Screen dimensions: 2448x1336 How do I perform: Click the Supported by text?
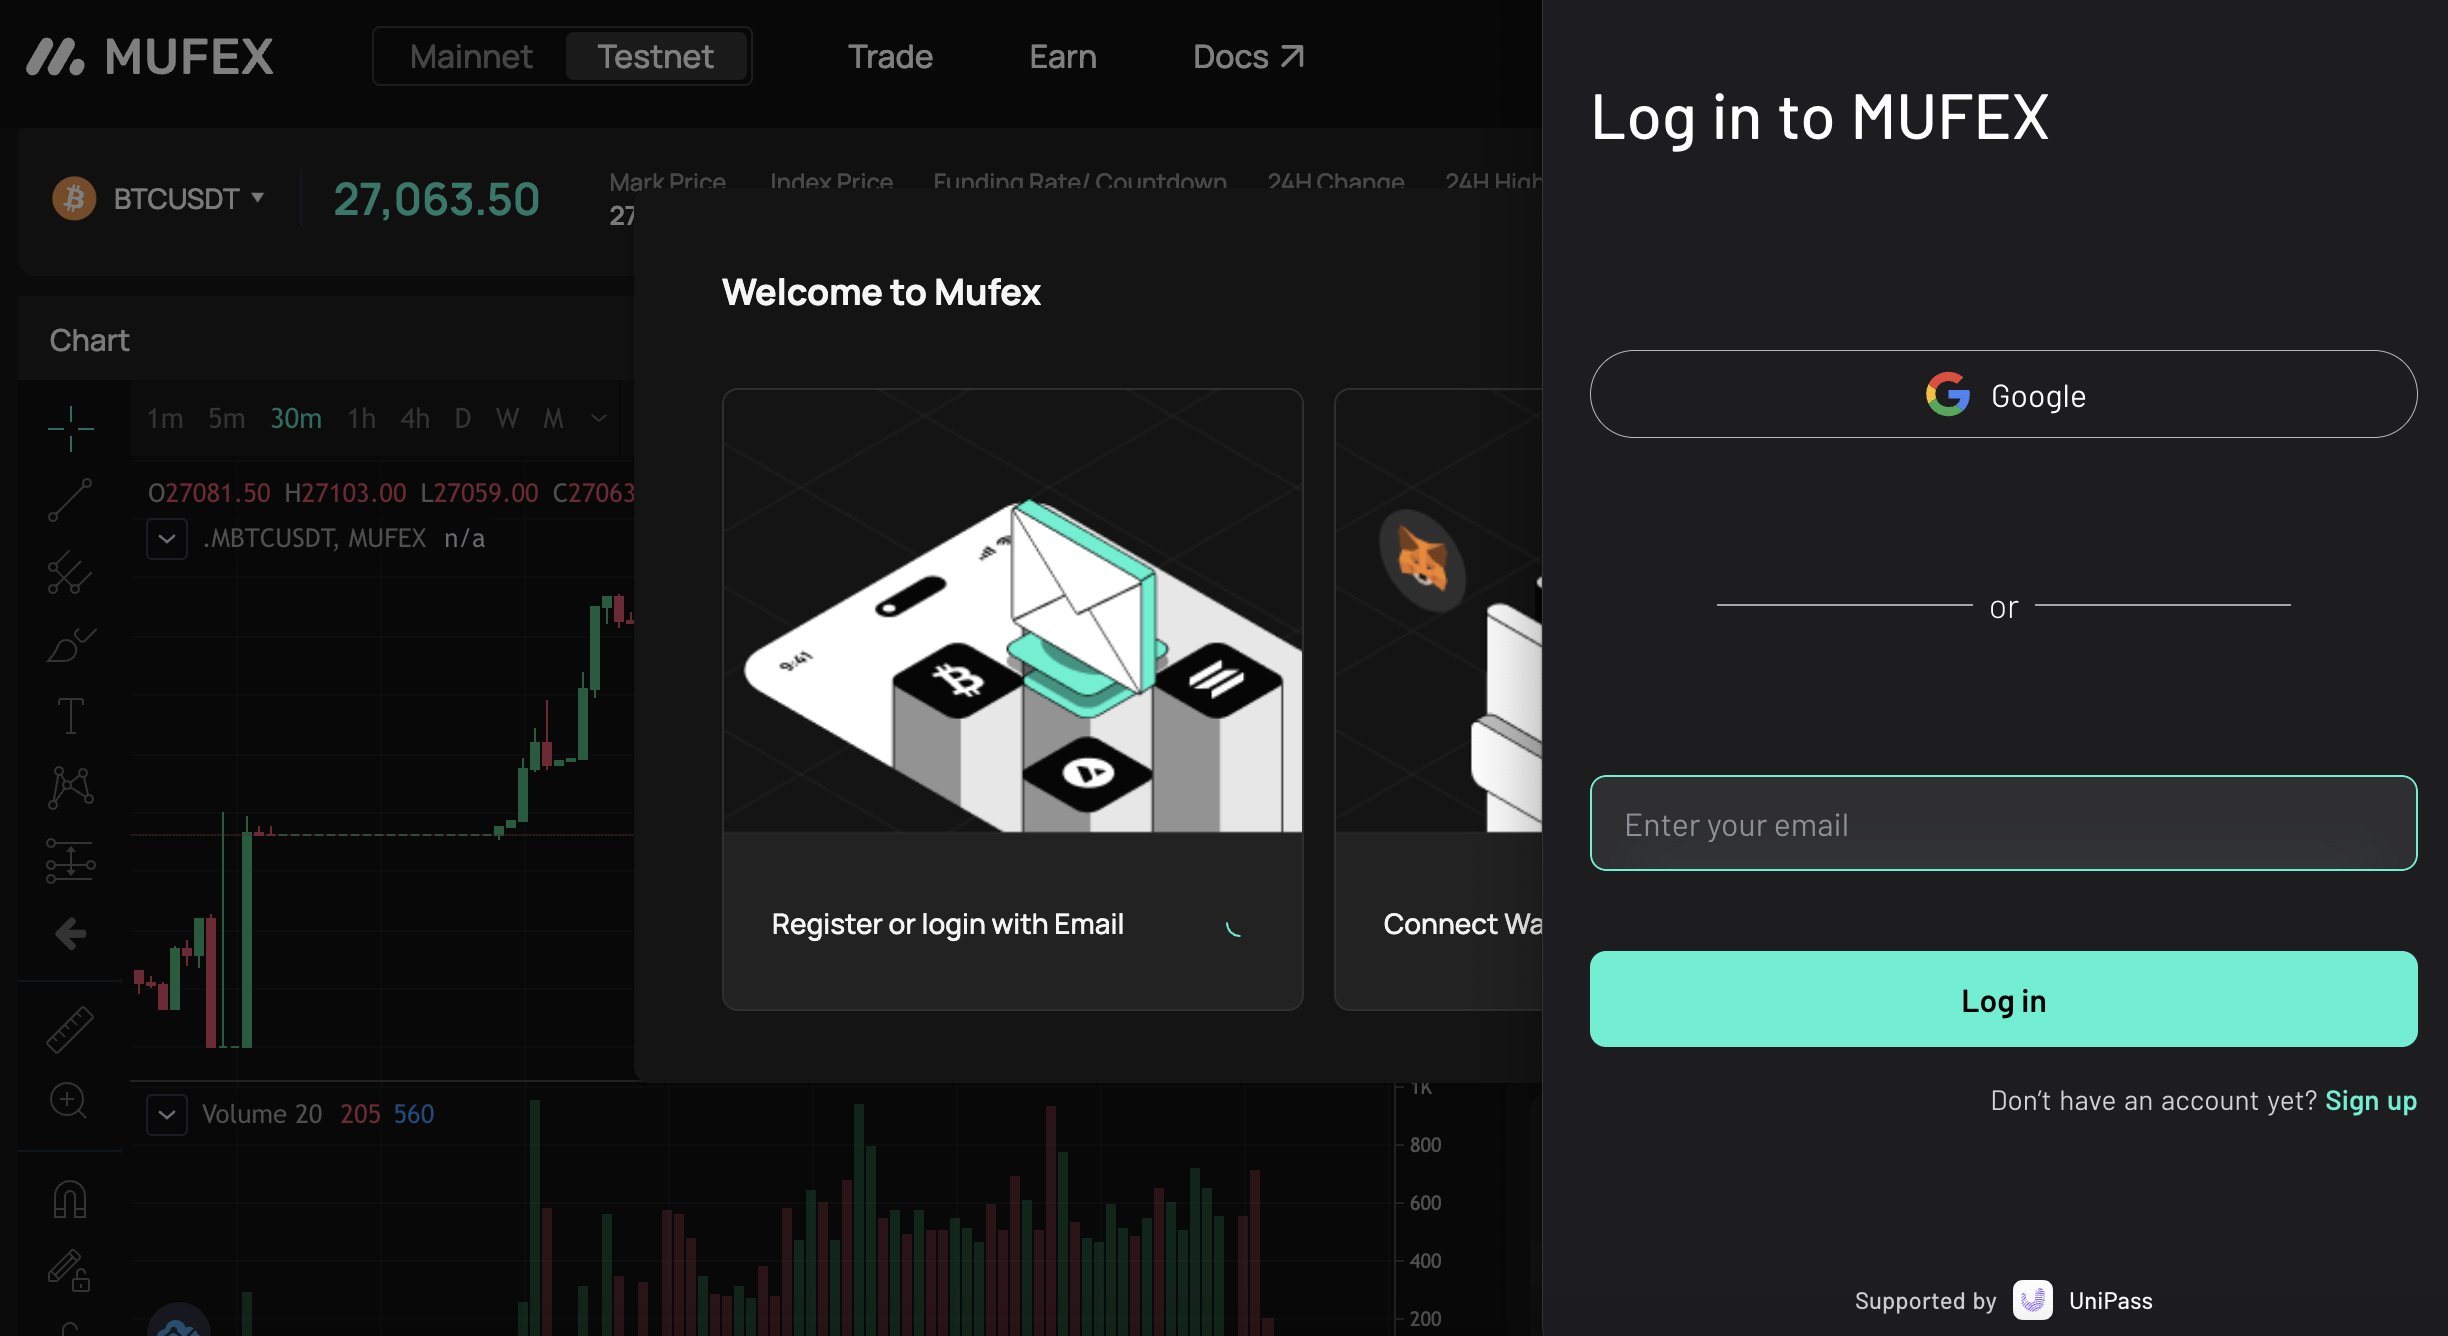tap(1925, 1300)
